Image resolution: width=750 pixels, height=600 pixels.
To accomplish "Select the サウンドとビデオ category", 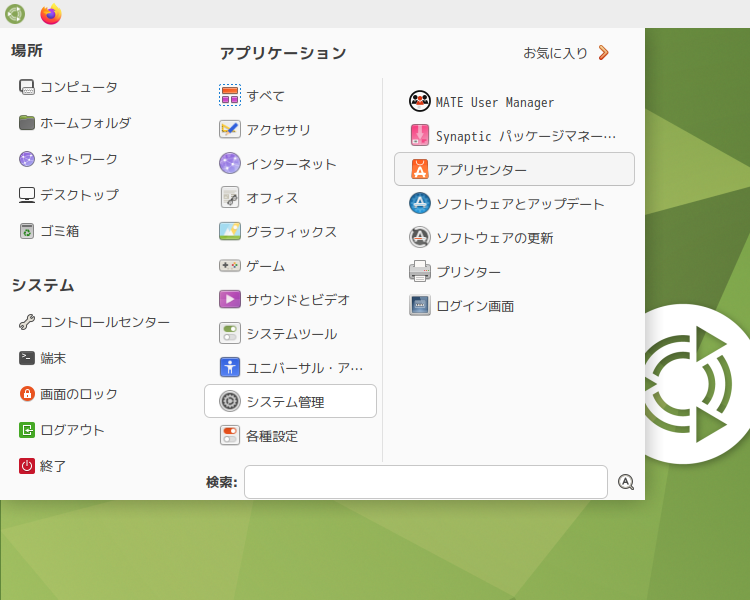I will [x=290, y=300].
